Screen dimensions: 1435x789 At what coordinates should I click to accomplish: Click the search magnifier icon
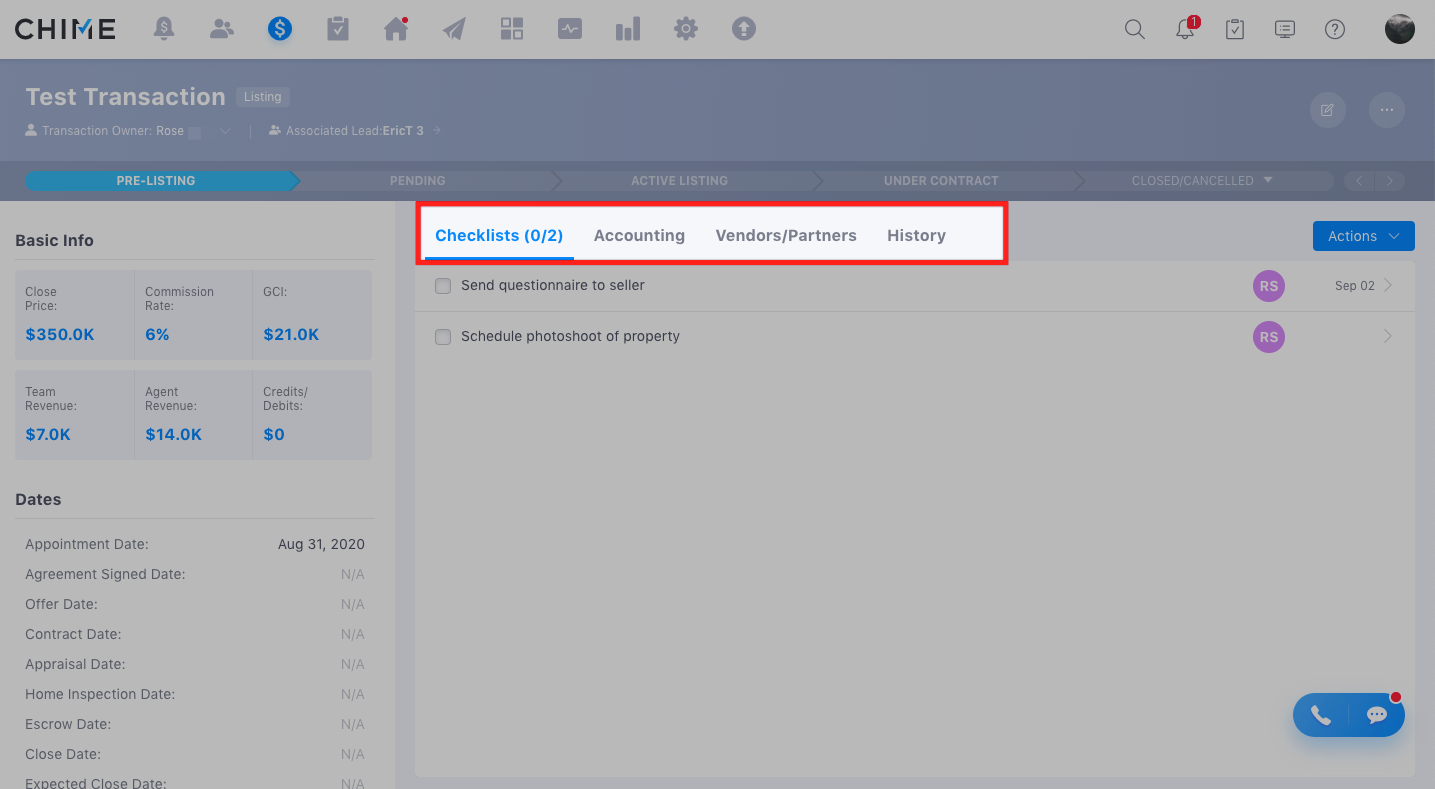(x=1134, y=29)
